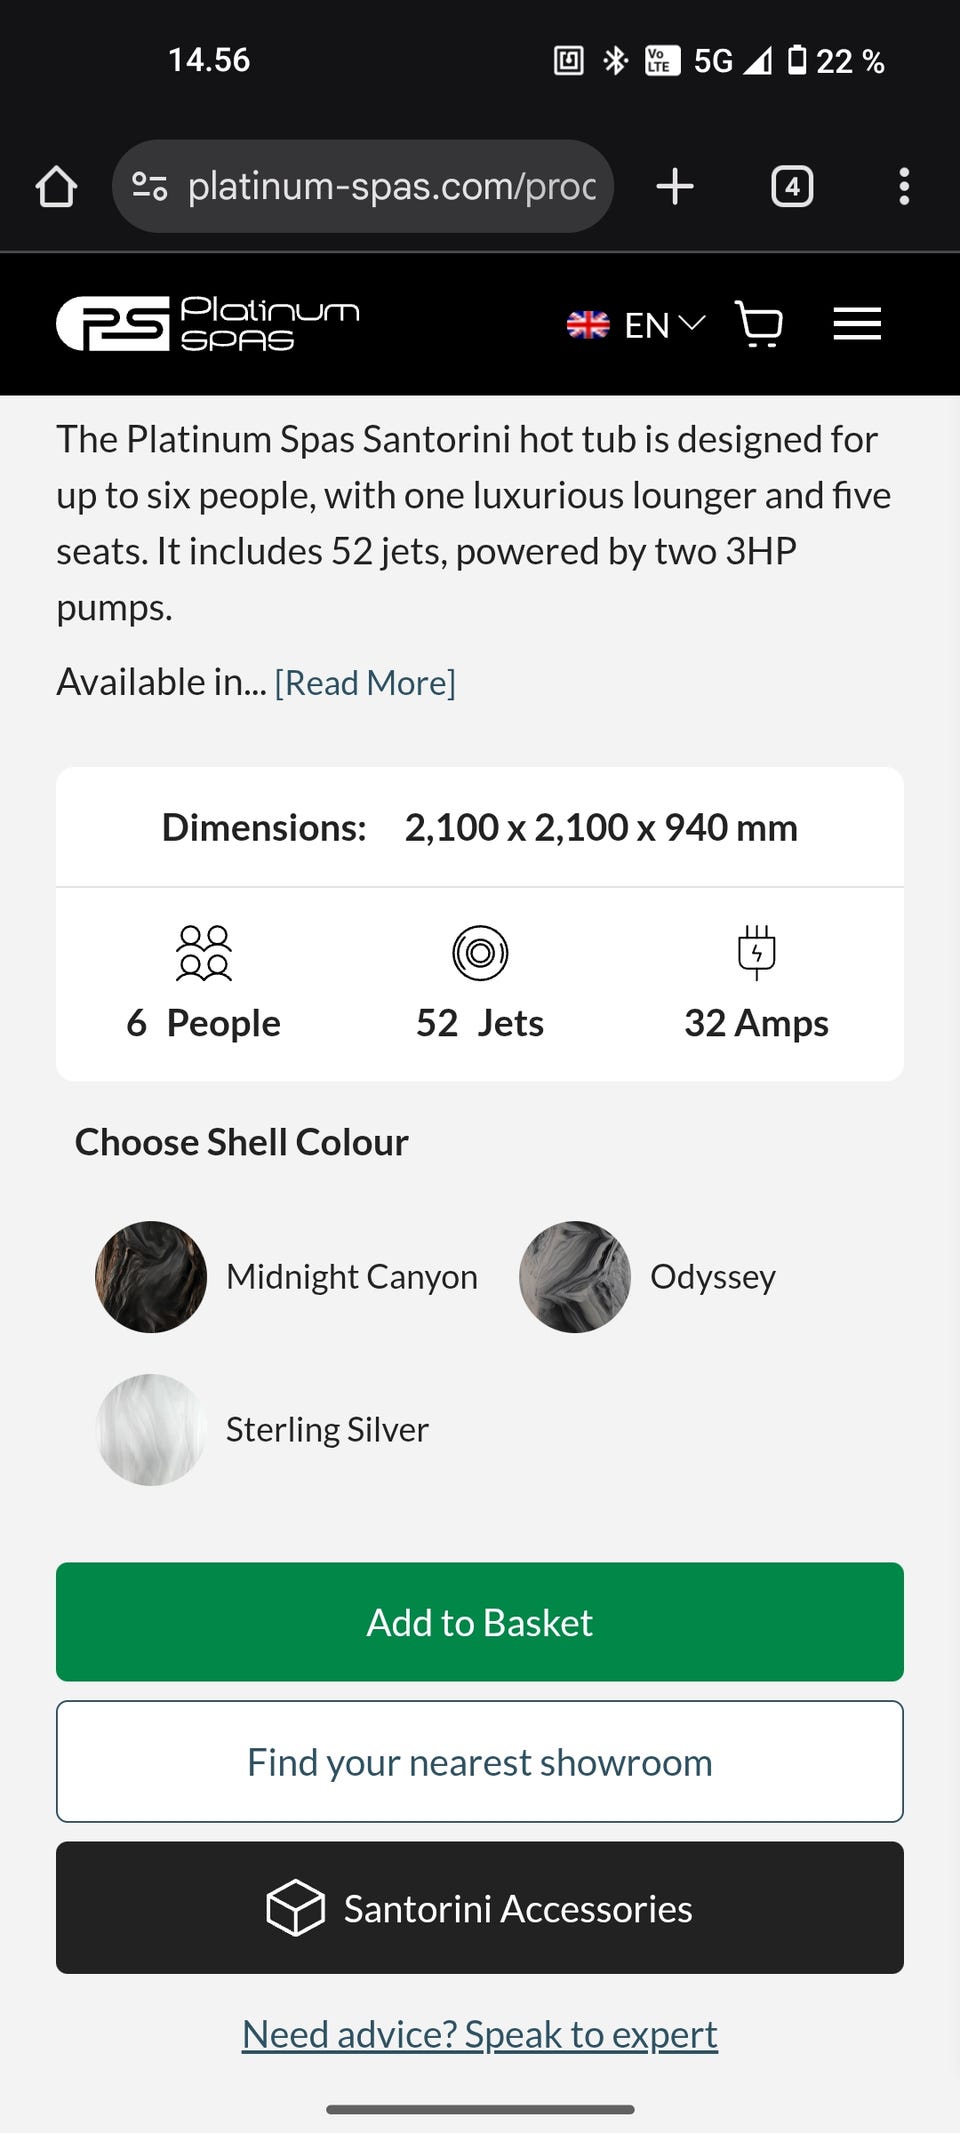Screen dimensions: 960x2133
Task: Pick the Sterling Silver shell colour
Action: 151,1430
